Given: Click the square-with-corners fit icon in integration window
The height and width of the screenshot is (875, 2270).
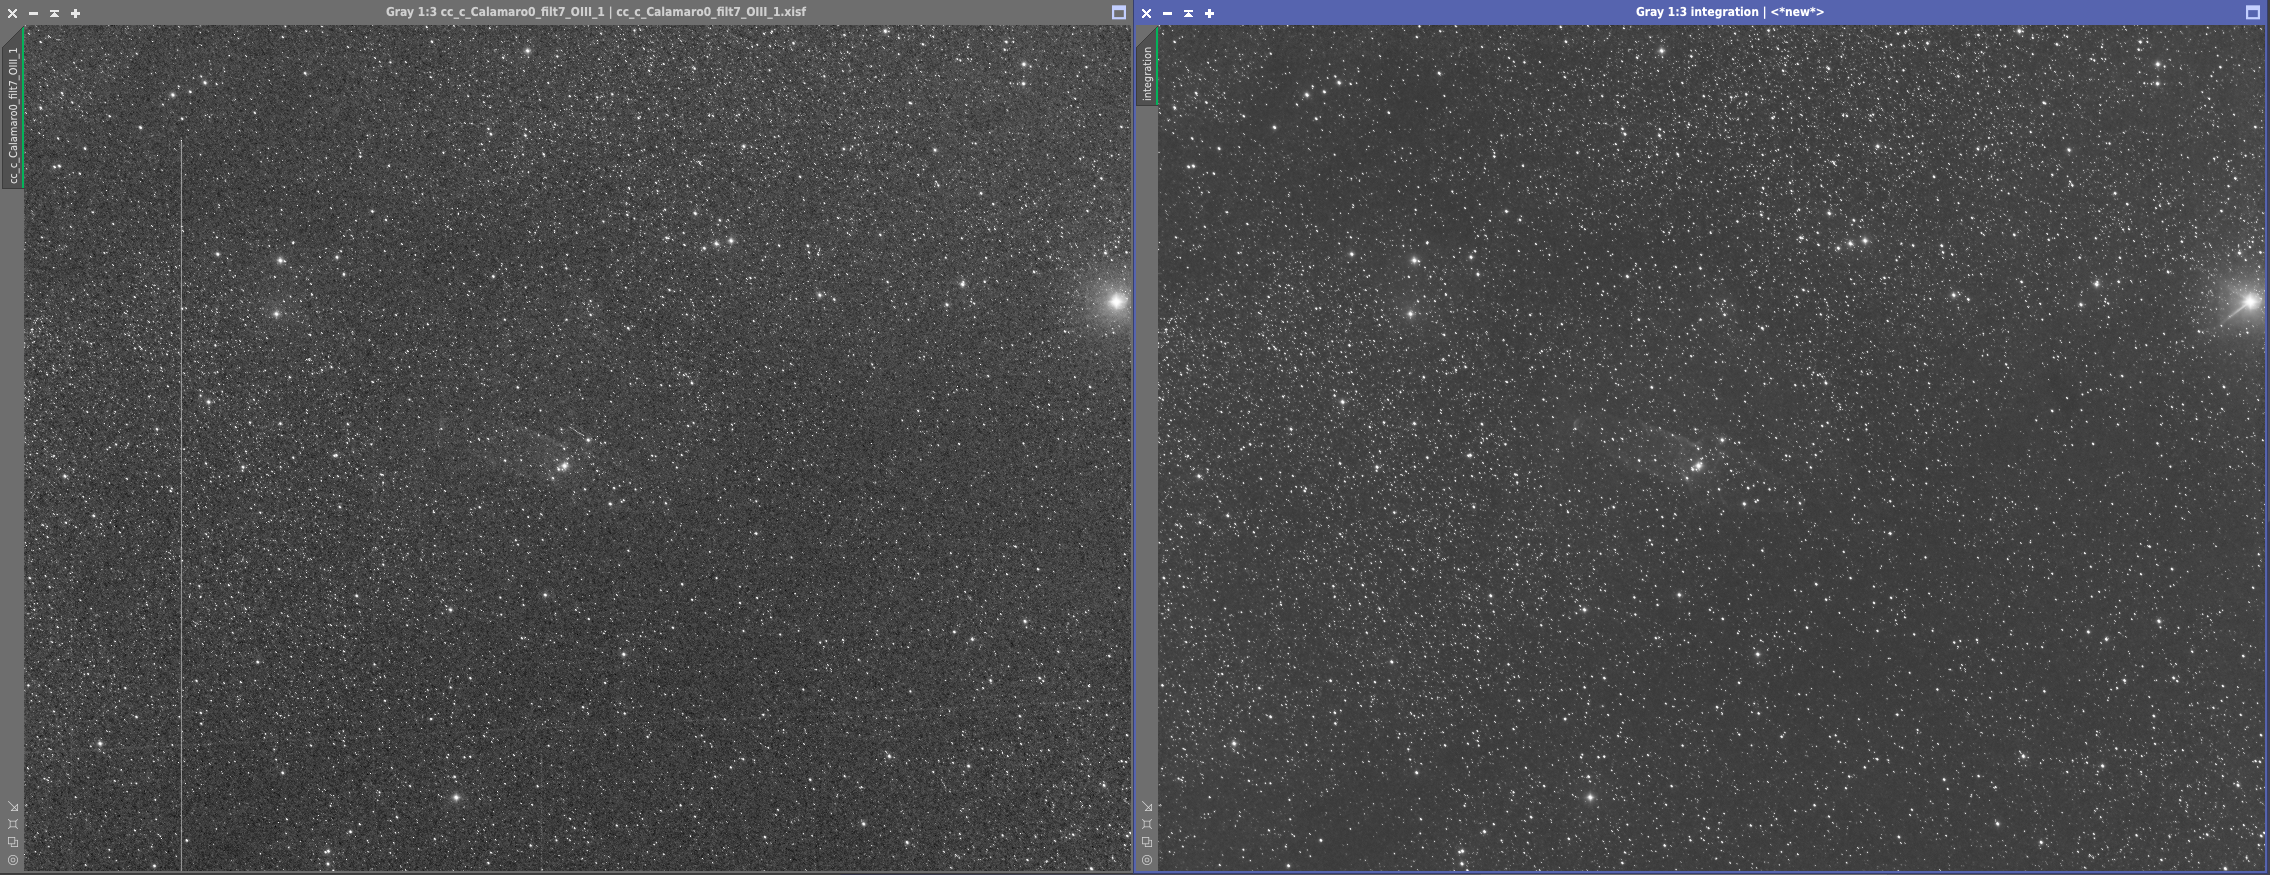Looking at the screenshot, I should pyautogui.click(x=1147, y=824).
